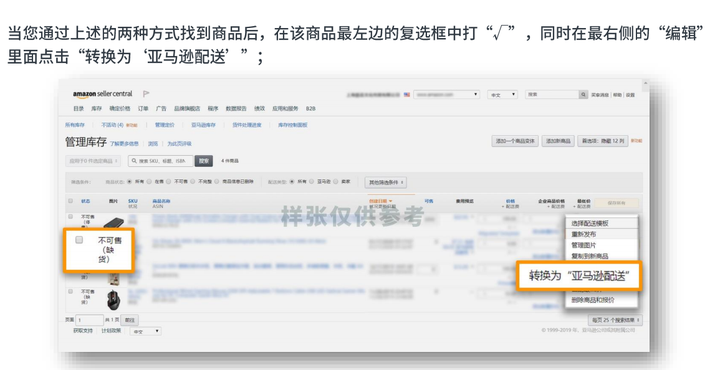720x370 pixels.
Task: Tick the checkbox of the gaming mouse row
Action: point(70,291)
